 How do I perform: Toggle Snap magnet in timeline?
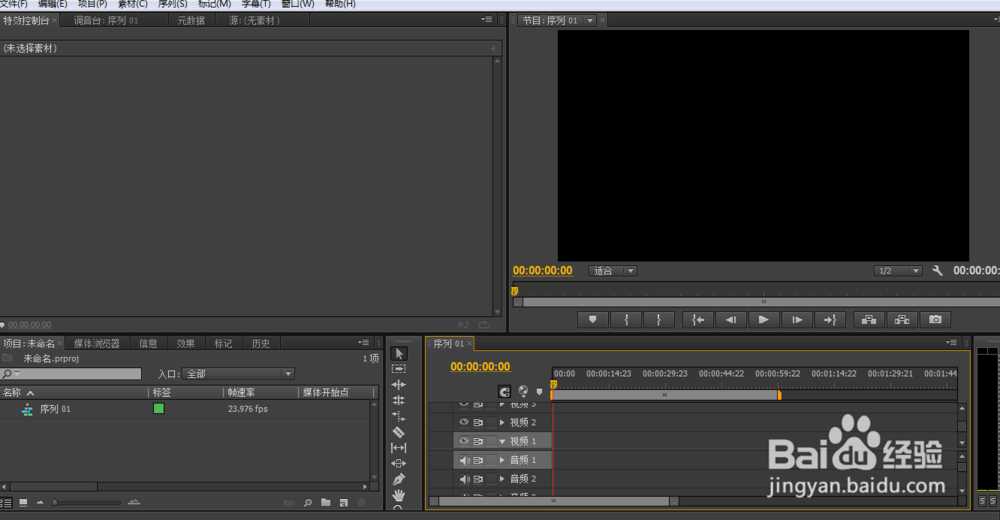click(504, 392)
